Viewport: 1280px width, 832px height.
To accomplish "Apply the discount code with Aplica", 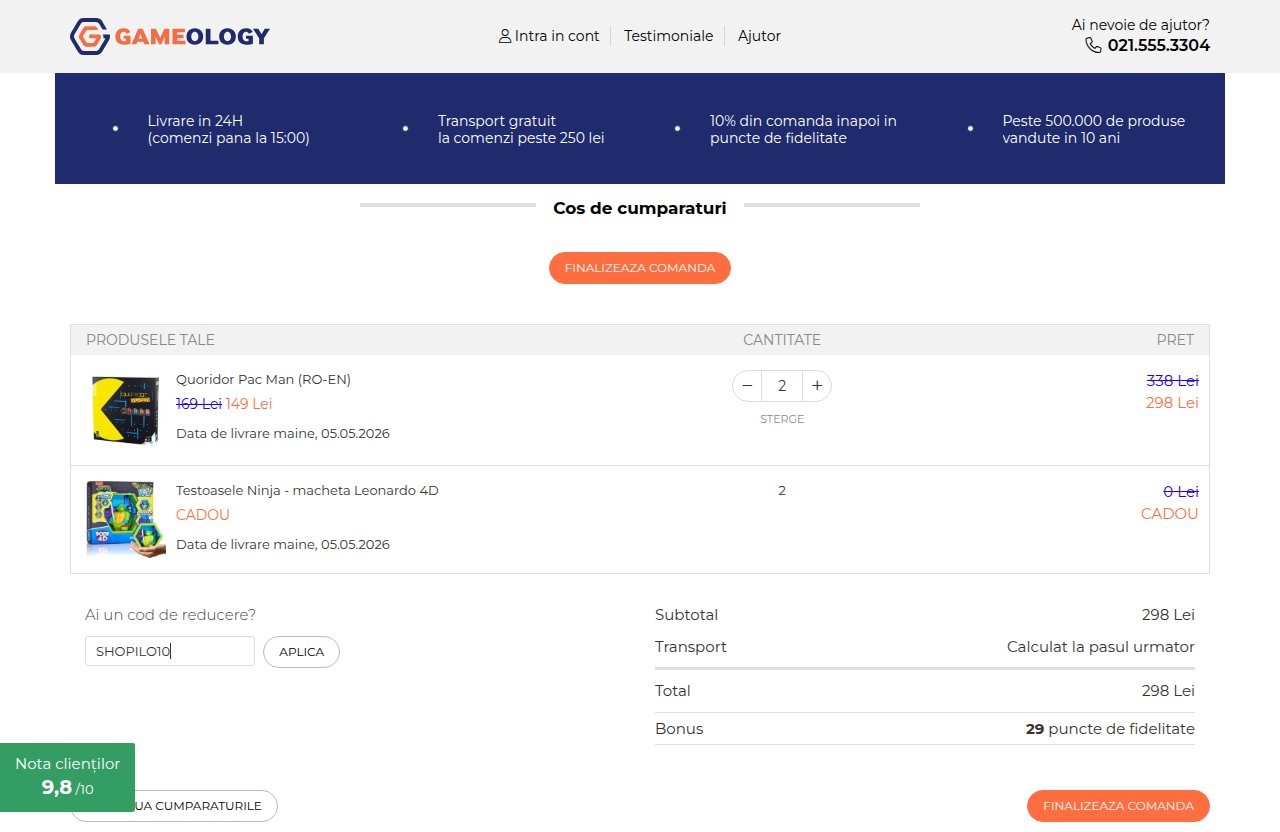I will tap(301, 652).
